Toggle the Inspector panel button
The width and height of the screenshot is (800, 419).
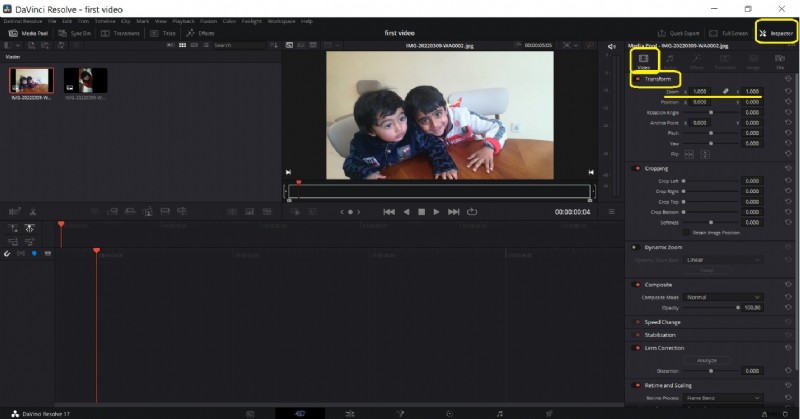click(x=776, y=33)
